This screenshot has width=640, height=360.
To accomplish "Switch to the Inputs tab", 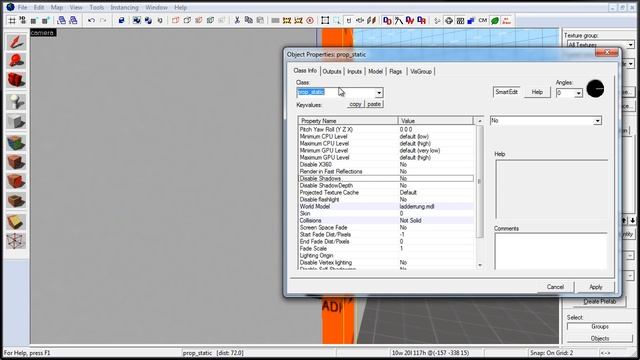I will pyautogui.click(x=354, y=71).
